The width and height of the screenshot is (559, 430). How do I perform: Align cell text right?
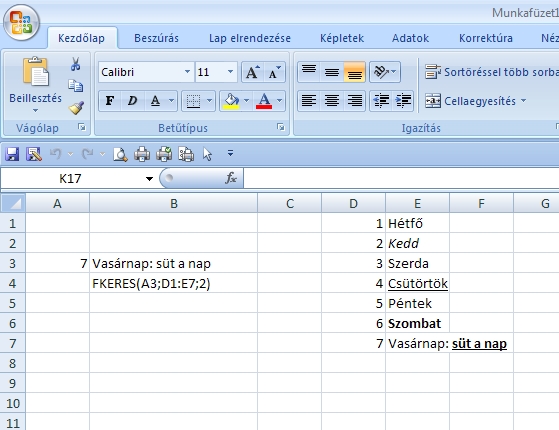[354, 101]
